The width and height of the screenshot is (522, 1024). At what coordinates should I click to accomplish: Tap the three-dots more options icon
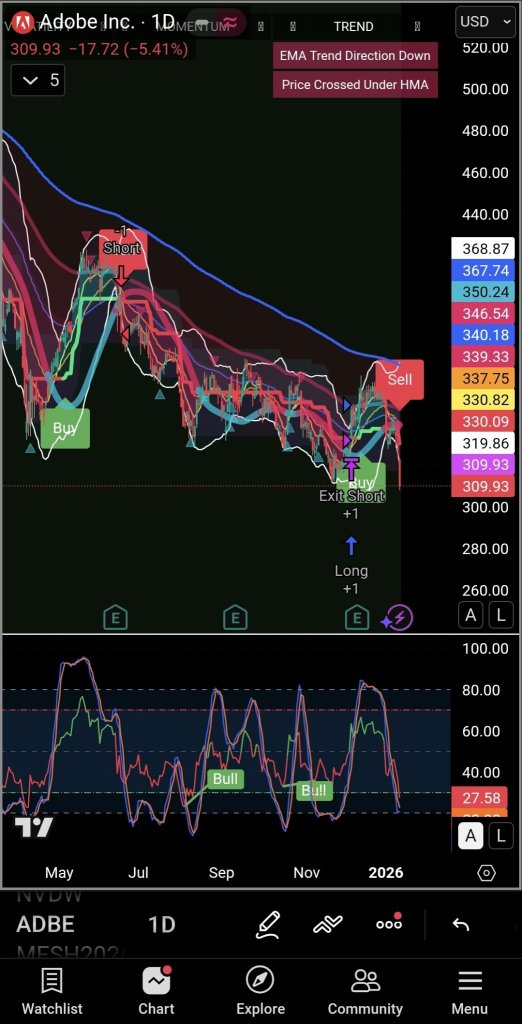coord(389,923)
